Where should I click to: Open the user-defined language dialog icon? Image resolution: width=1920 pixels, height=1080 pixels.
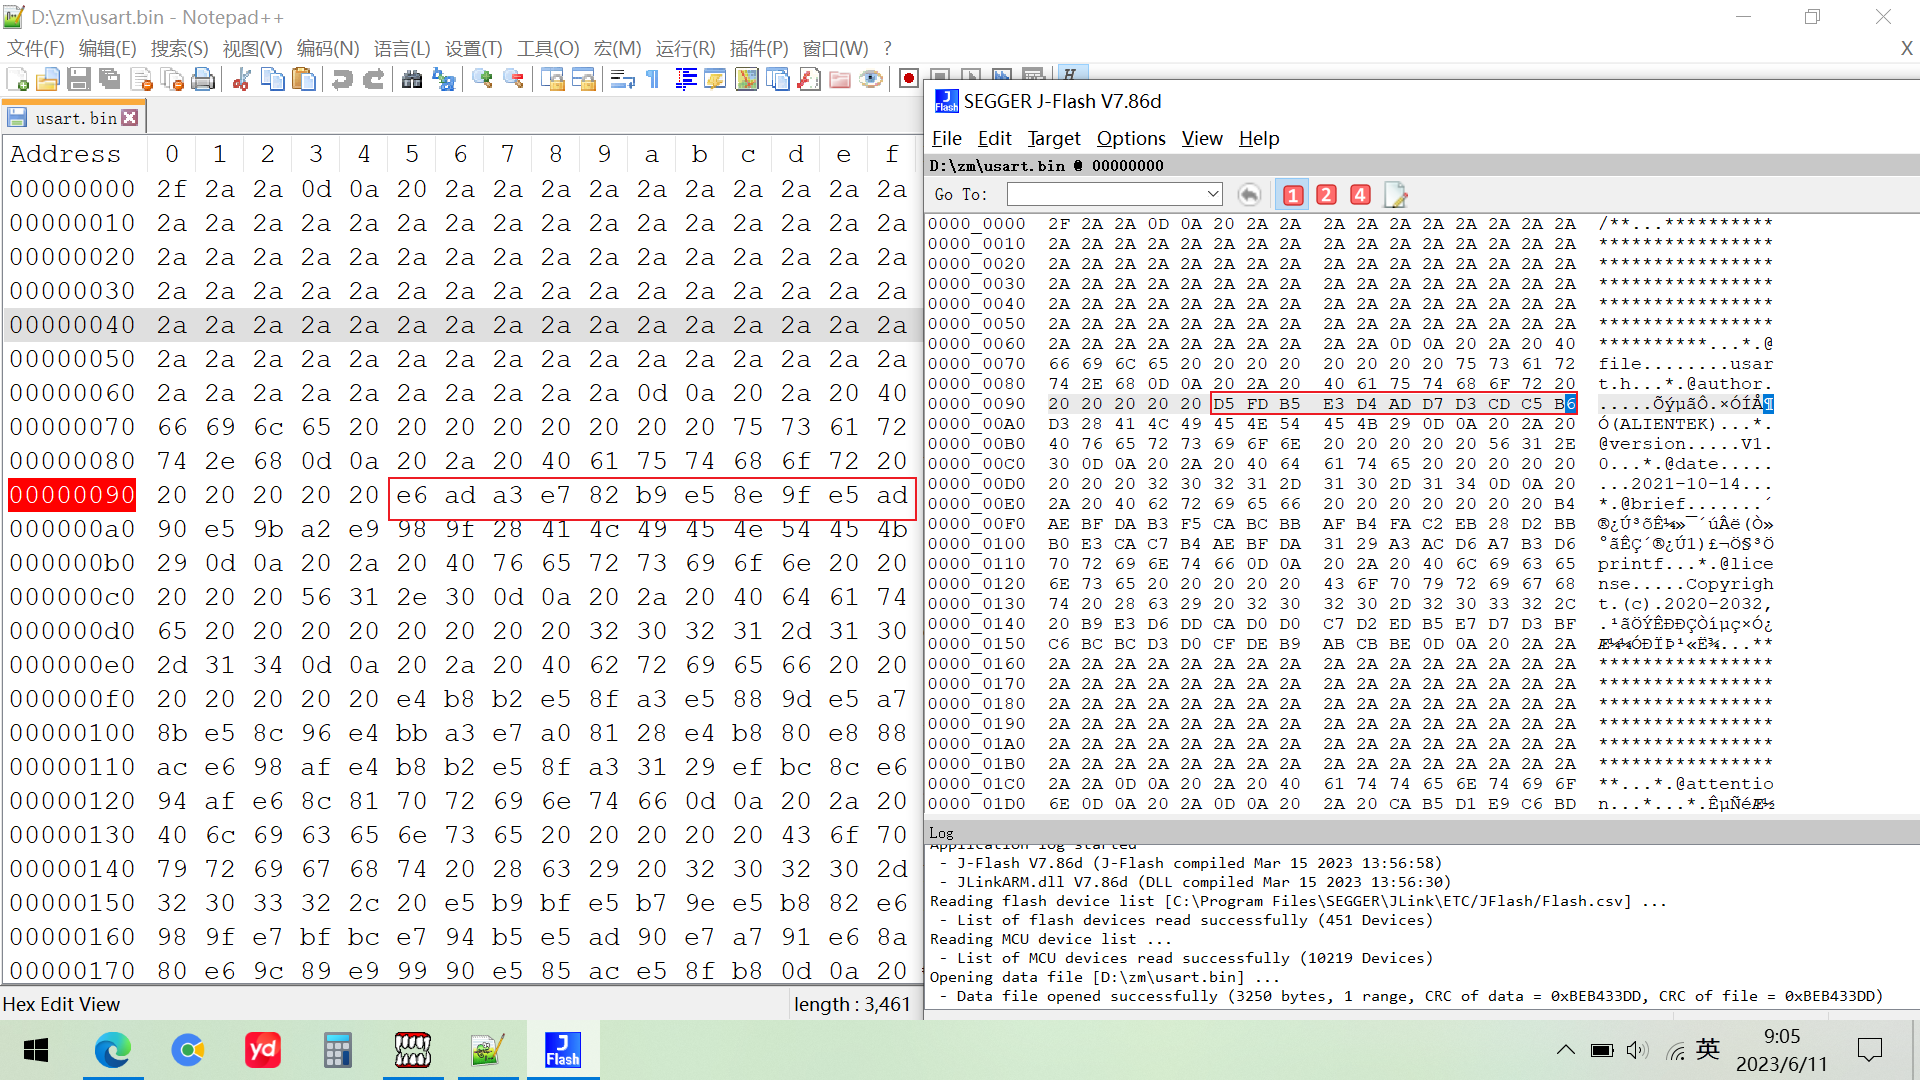715,79
